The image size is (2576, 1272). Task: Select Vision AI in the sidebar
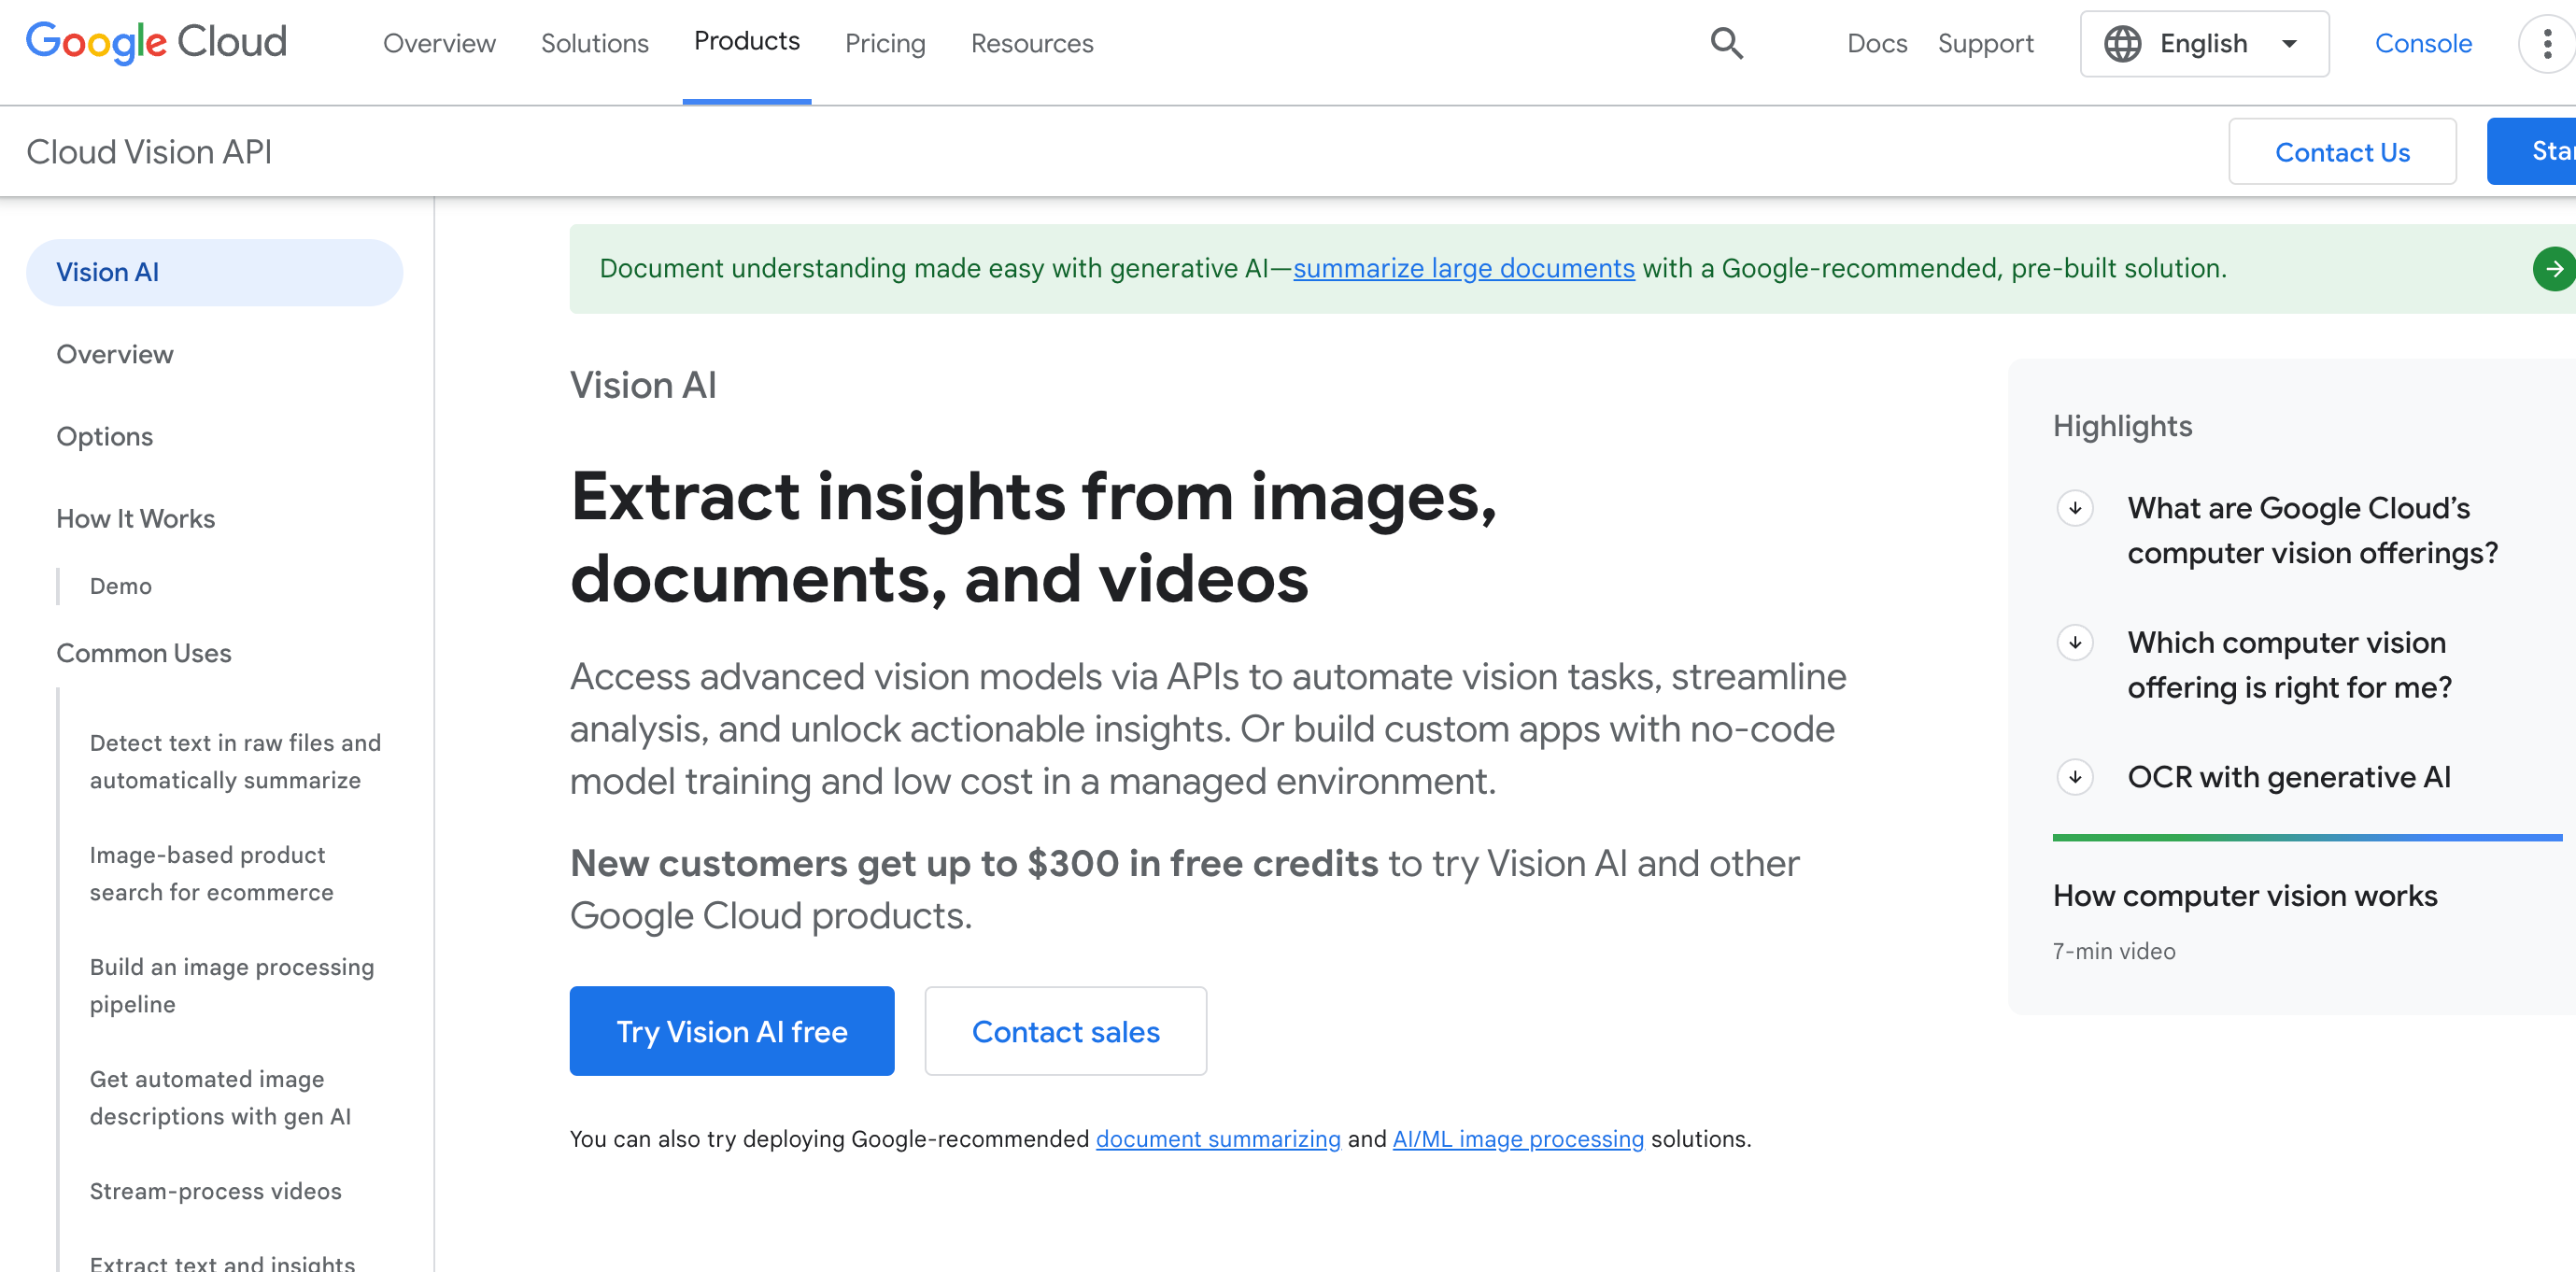(215, 272)
